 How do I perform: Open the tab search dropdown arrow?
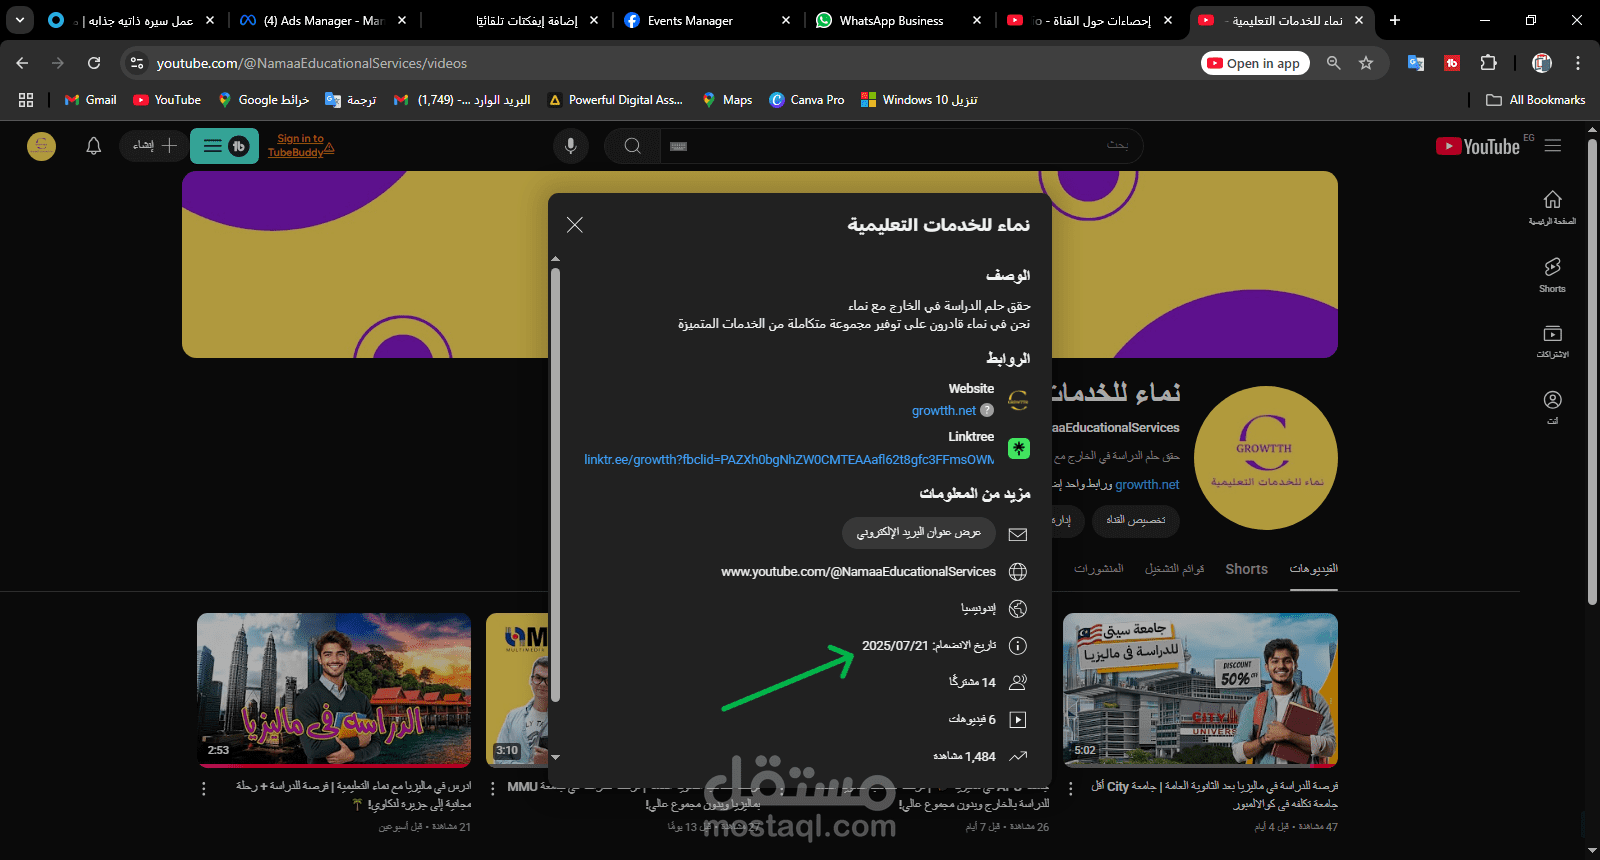coord(20,20)
